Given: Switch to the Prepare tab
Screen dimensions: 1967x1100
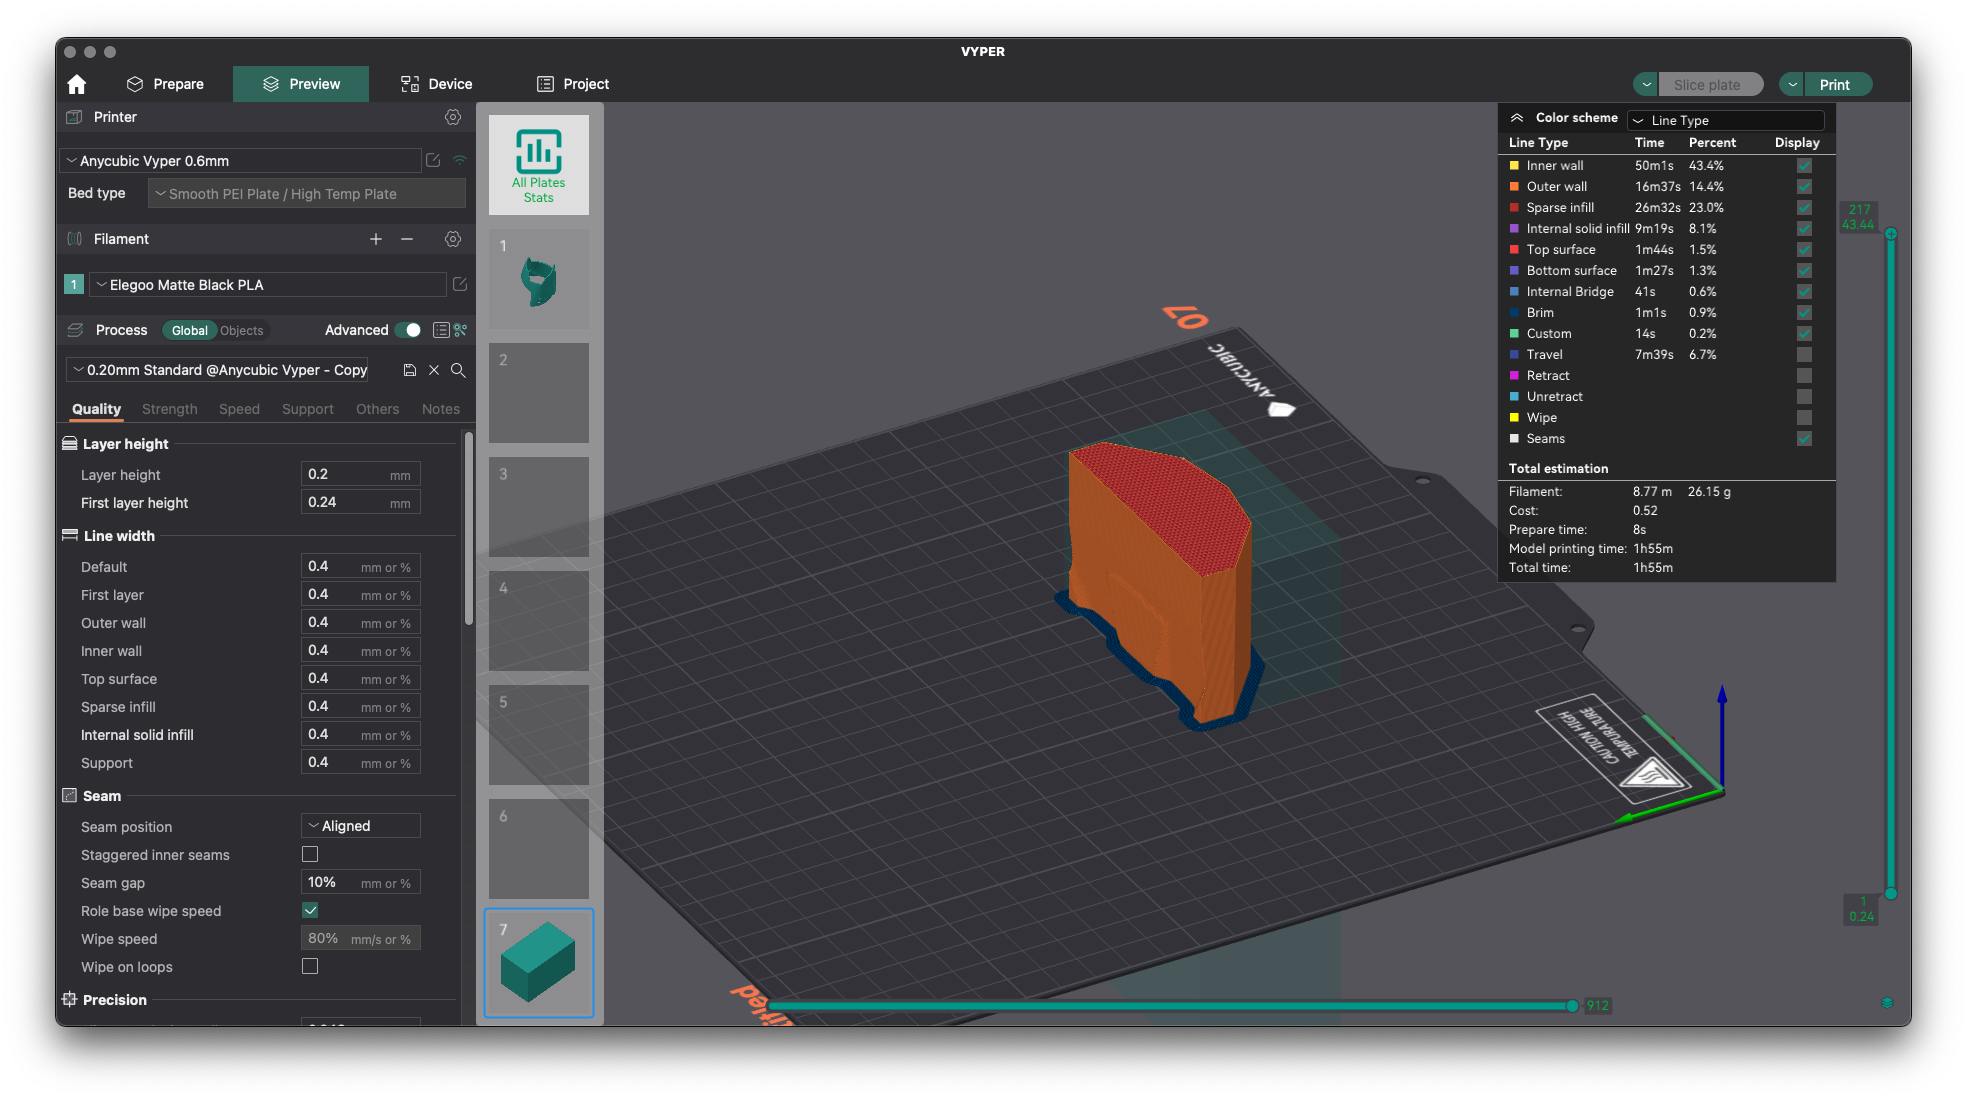Looking at the screenshot, I should coord(166,84).
